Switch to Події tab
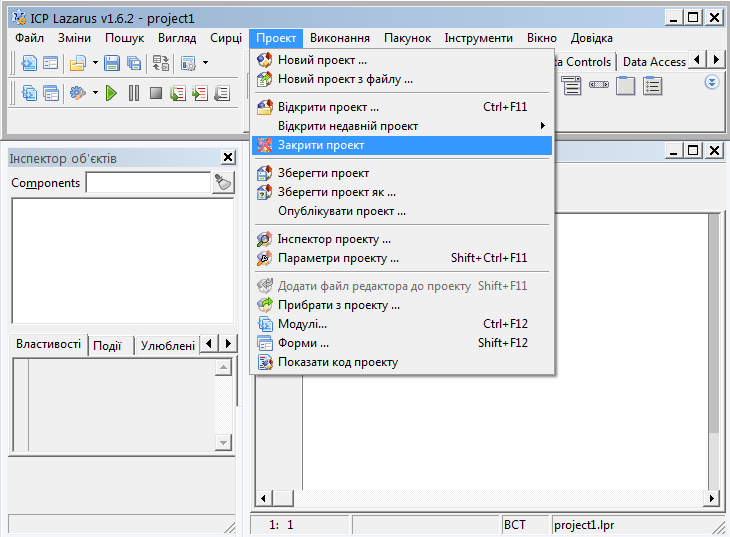730x537 pixels. pos(107,346)
